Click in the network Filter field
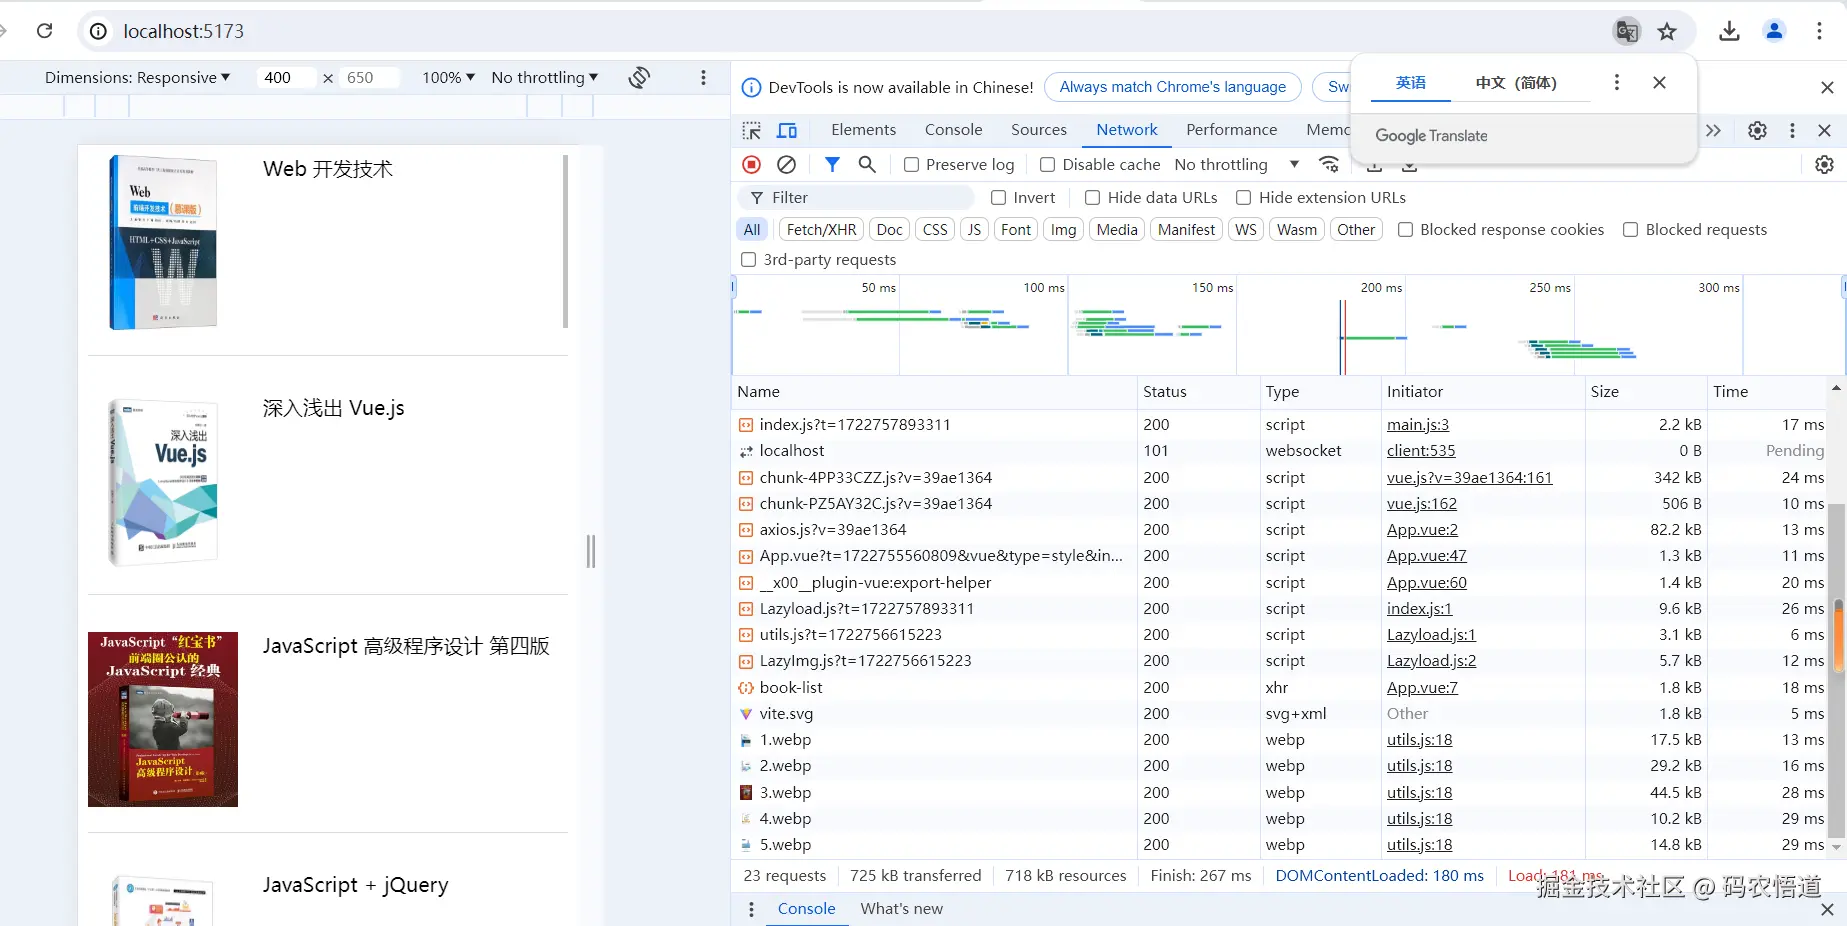Screen dimensions: 1847x926 [x=857, y=198]
